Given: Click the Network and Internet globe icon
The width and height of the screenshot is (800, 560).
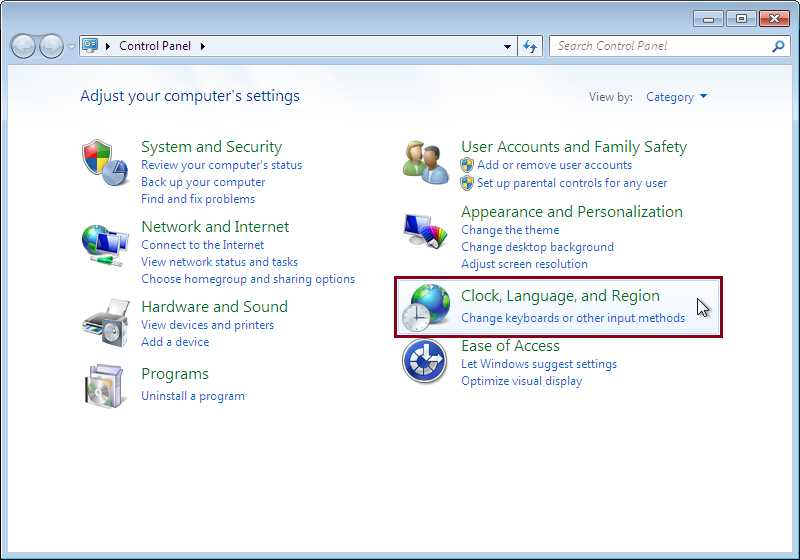Looking at the screenshot, I should click(x=105, y=246).
